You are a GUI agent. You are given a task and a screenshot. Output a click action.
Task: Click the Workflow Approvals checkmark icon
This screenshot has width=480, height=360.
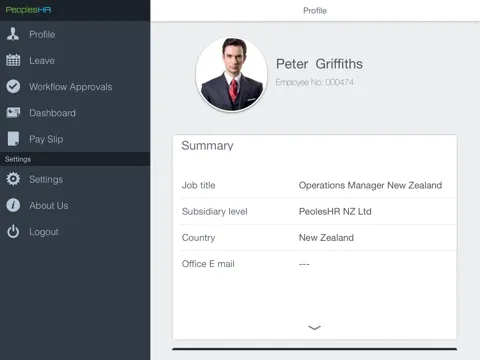[x=13, y=86]
